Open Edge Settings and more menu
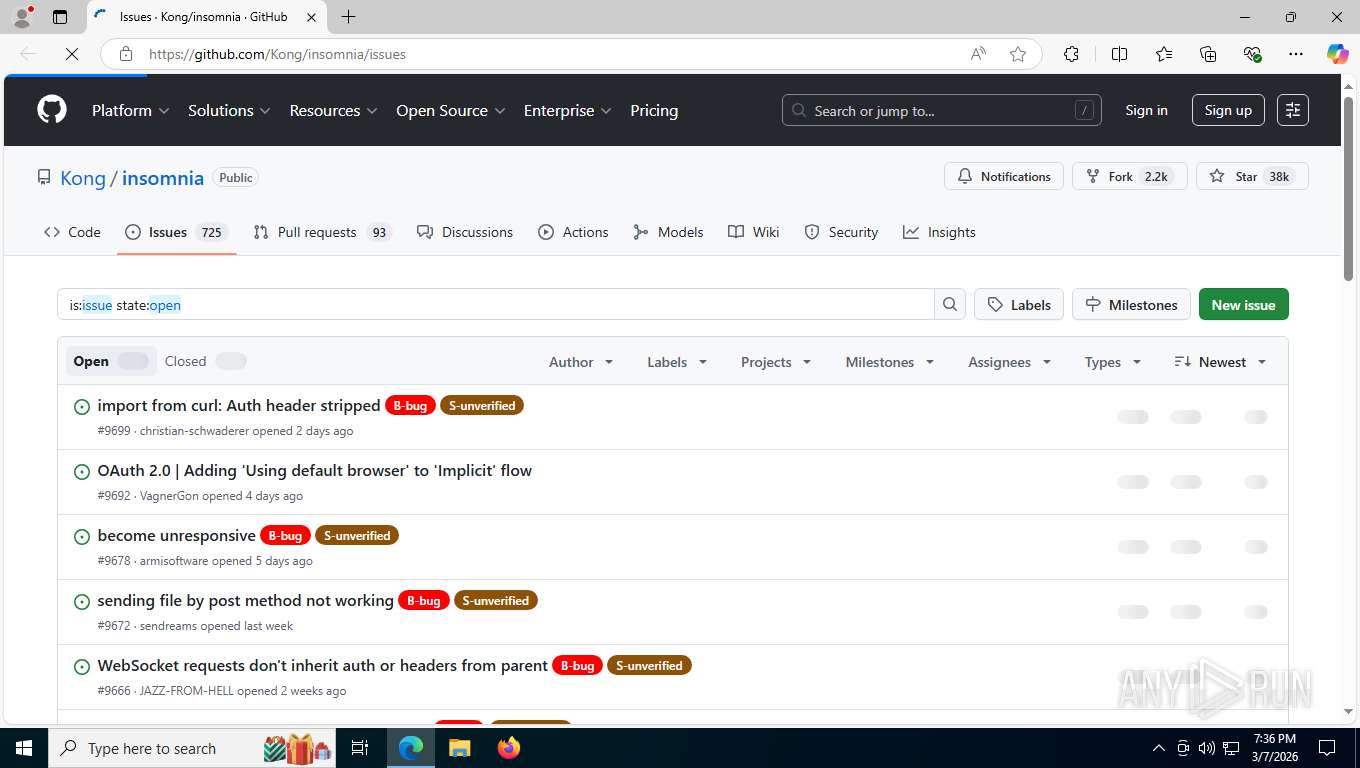 pyautogui.click(x=1296, y=54)
